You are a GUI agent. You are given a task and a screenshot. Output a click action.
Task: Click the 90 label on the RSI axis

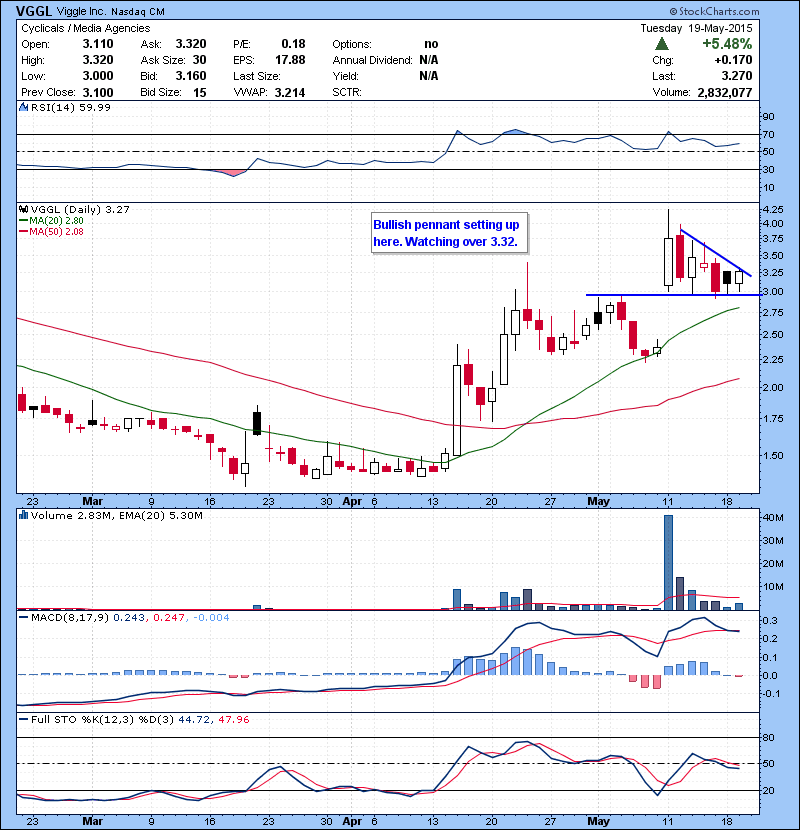[x=768, y=116]
